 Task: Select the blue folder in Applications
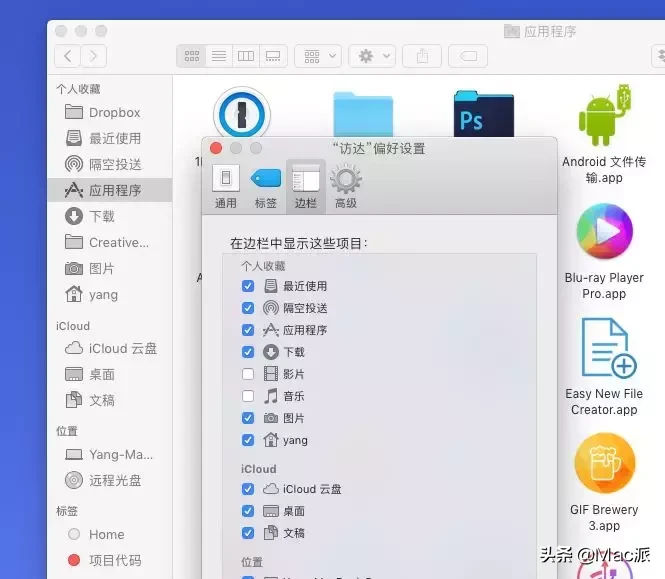(x=363, y=115)
